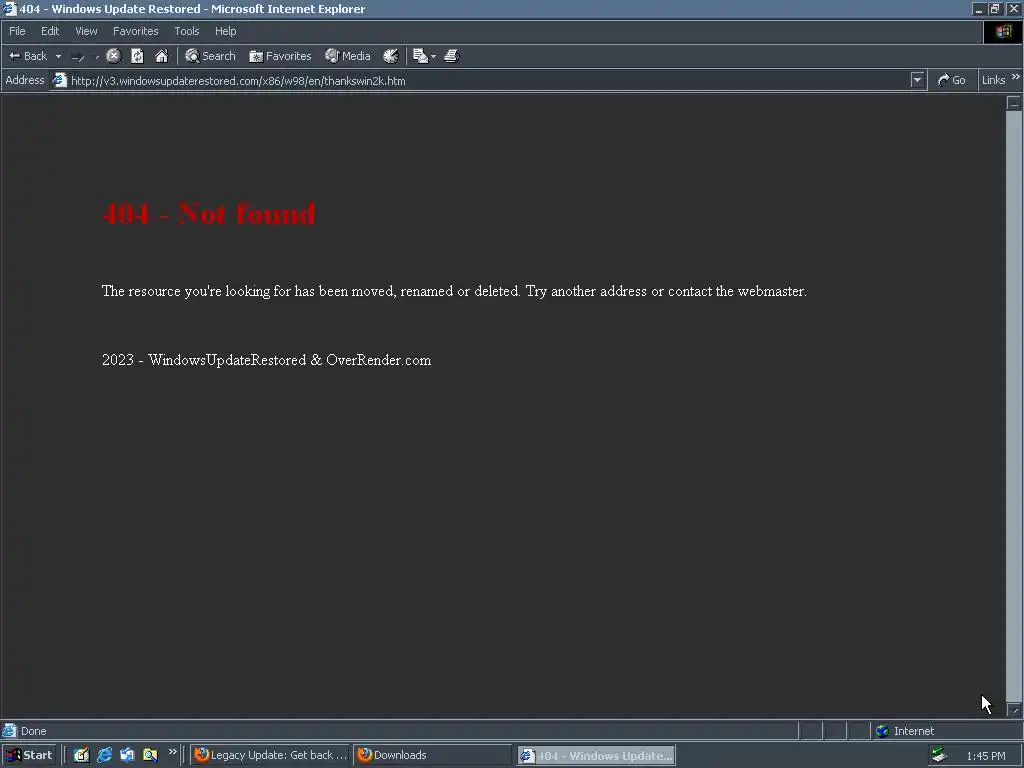The image size is (1024, 768).
Task: Click the page icon in address bar
Action: [x=59, y=80]
